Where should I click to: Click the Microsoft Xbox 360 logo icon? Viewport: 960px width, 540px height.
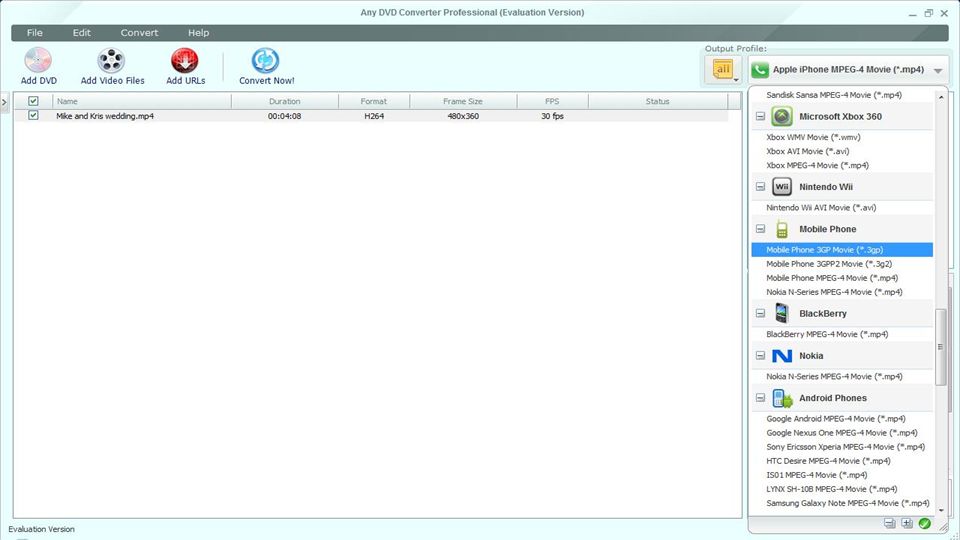[x=782, y=116]
